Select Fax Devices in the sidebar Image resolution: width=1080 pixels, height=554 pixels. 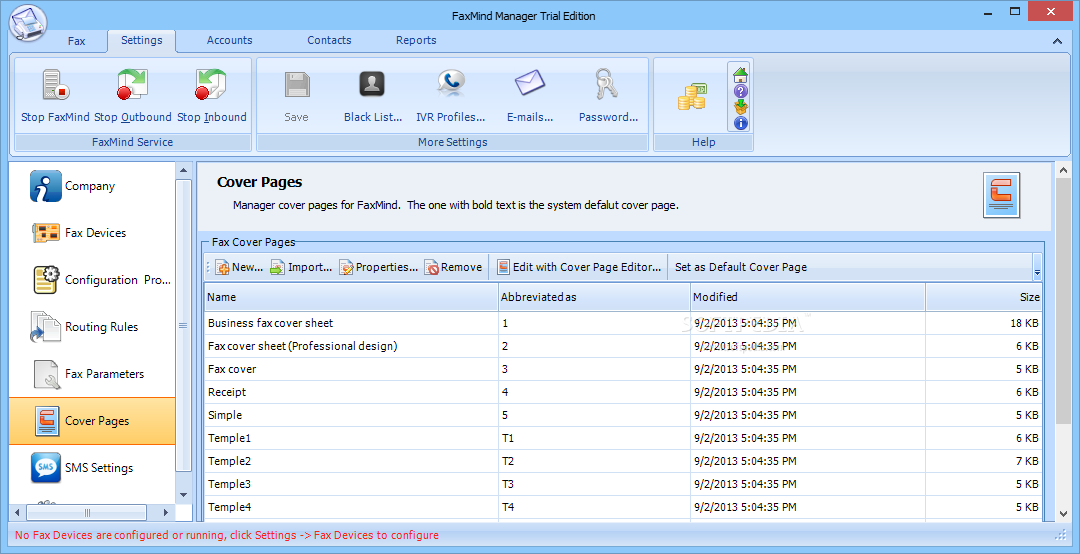click(x=92, y=233)
